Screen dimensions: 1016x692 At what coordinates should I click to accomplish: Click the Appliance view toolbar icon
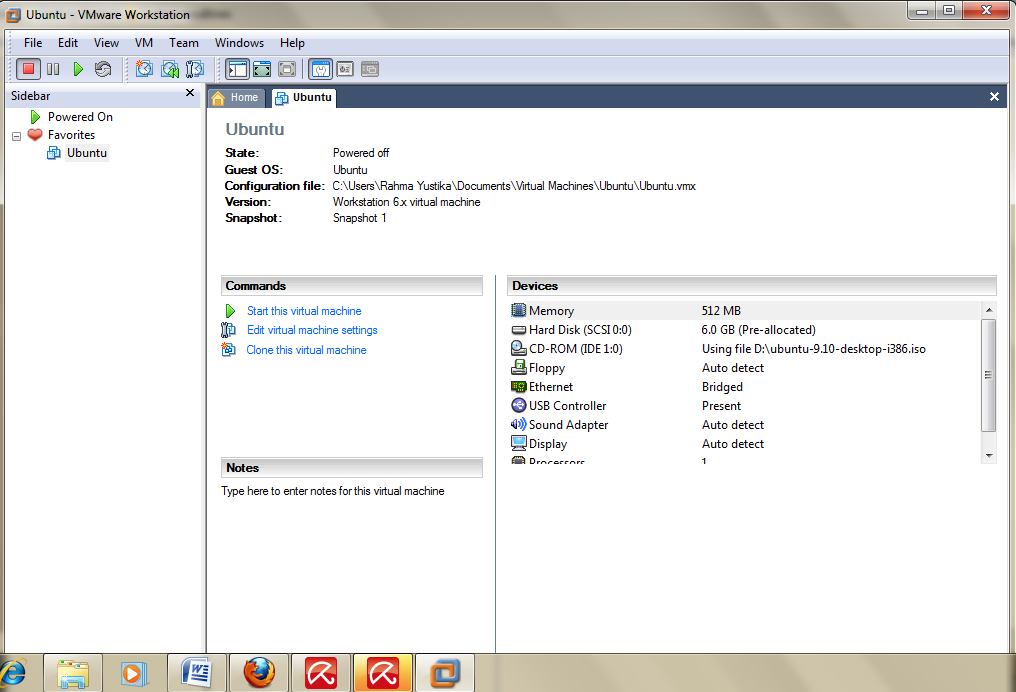[345, 69]
